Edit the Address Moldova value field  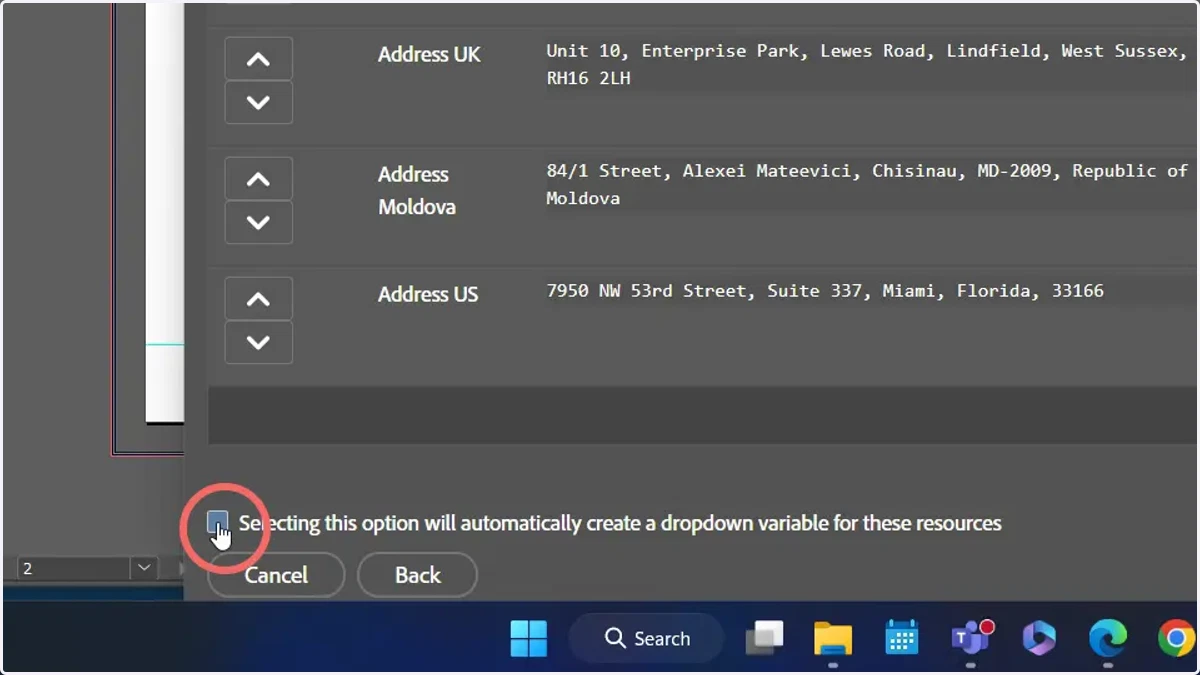870,184
